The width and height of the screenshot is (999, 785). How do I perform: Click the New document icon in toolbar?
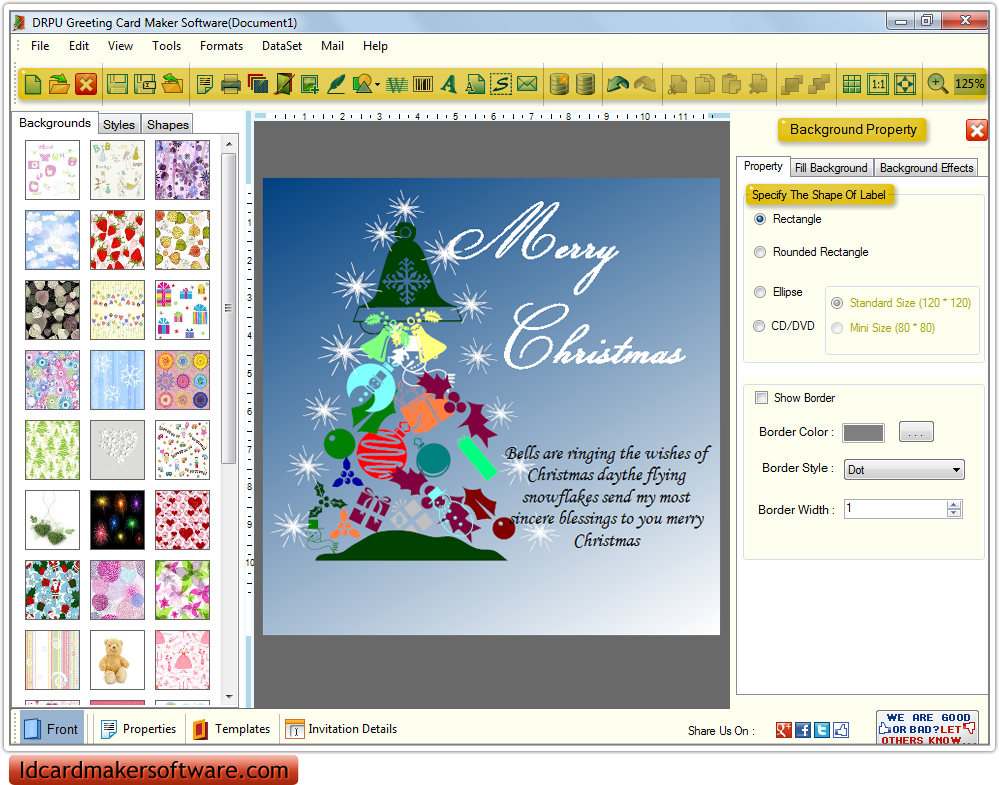click(33, 85)
